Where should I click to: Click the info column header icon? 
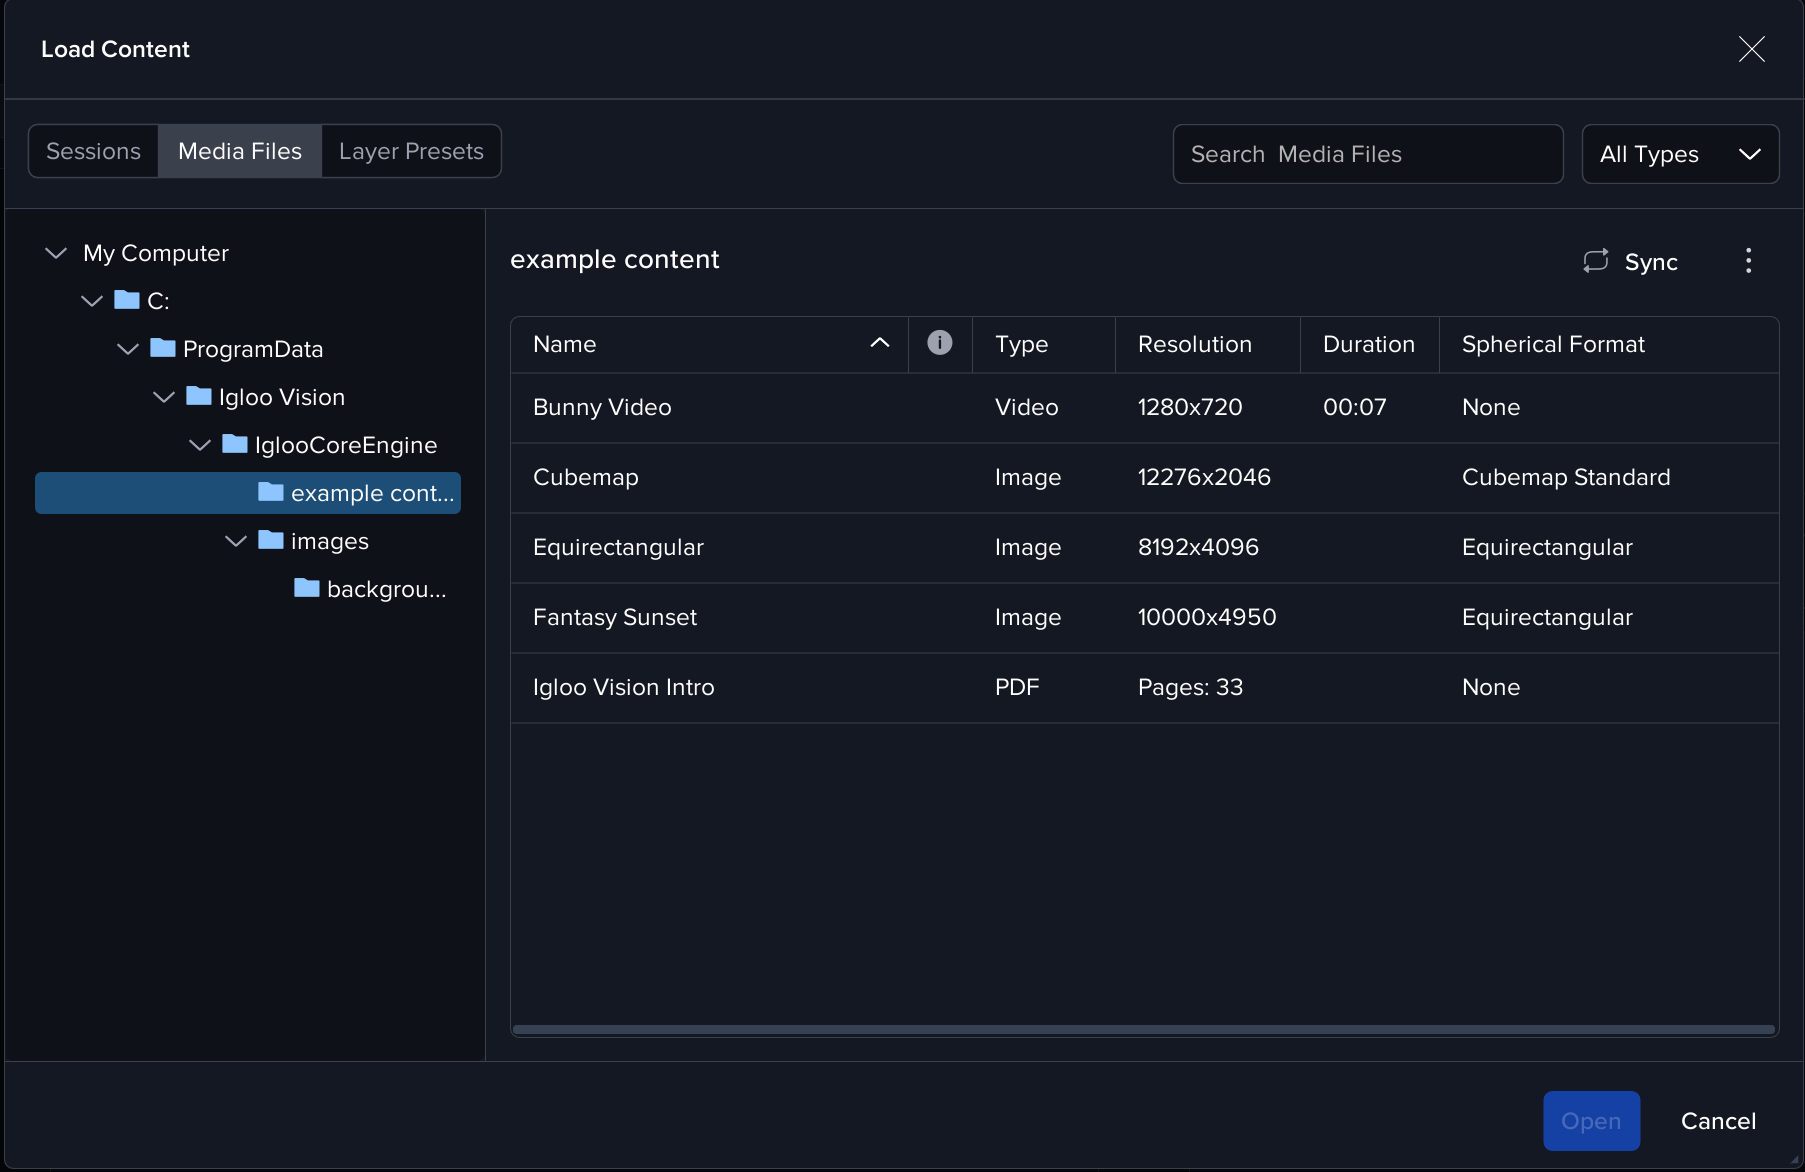(x=939, y=343)
